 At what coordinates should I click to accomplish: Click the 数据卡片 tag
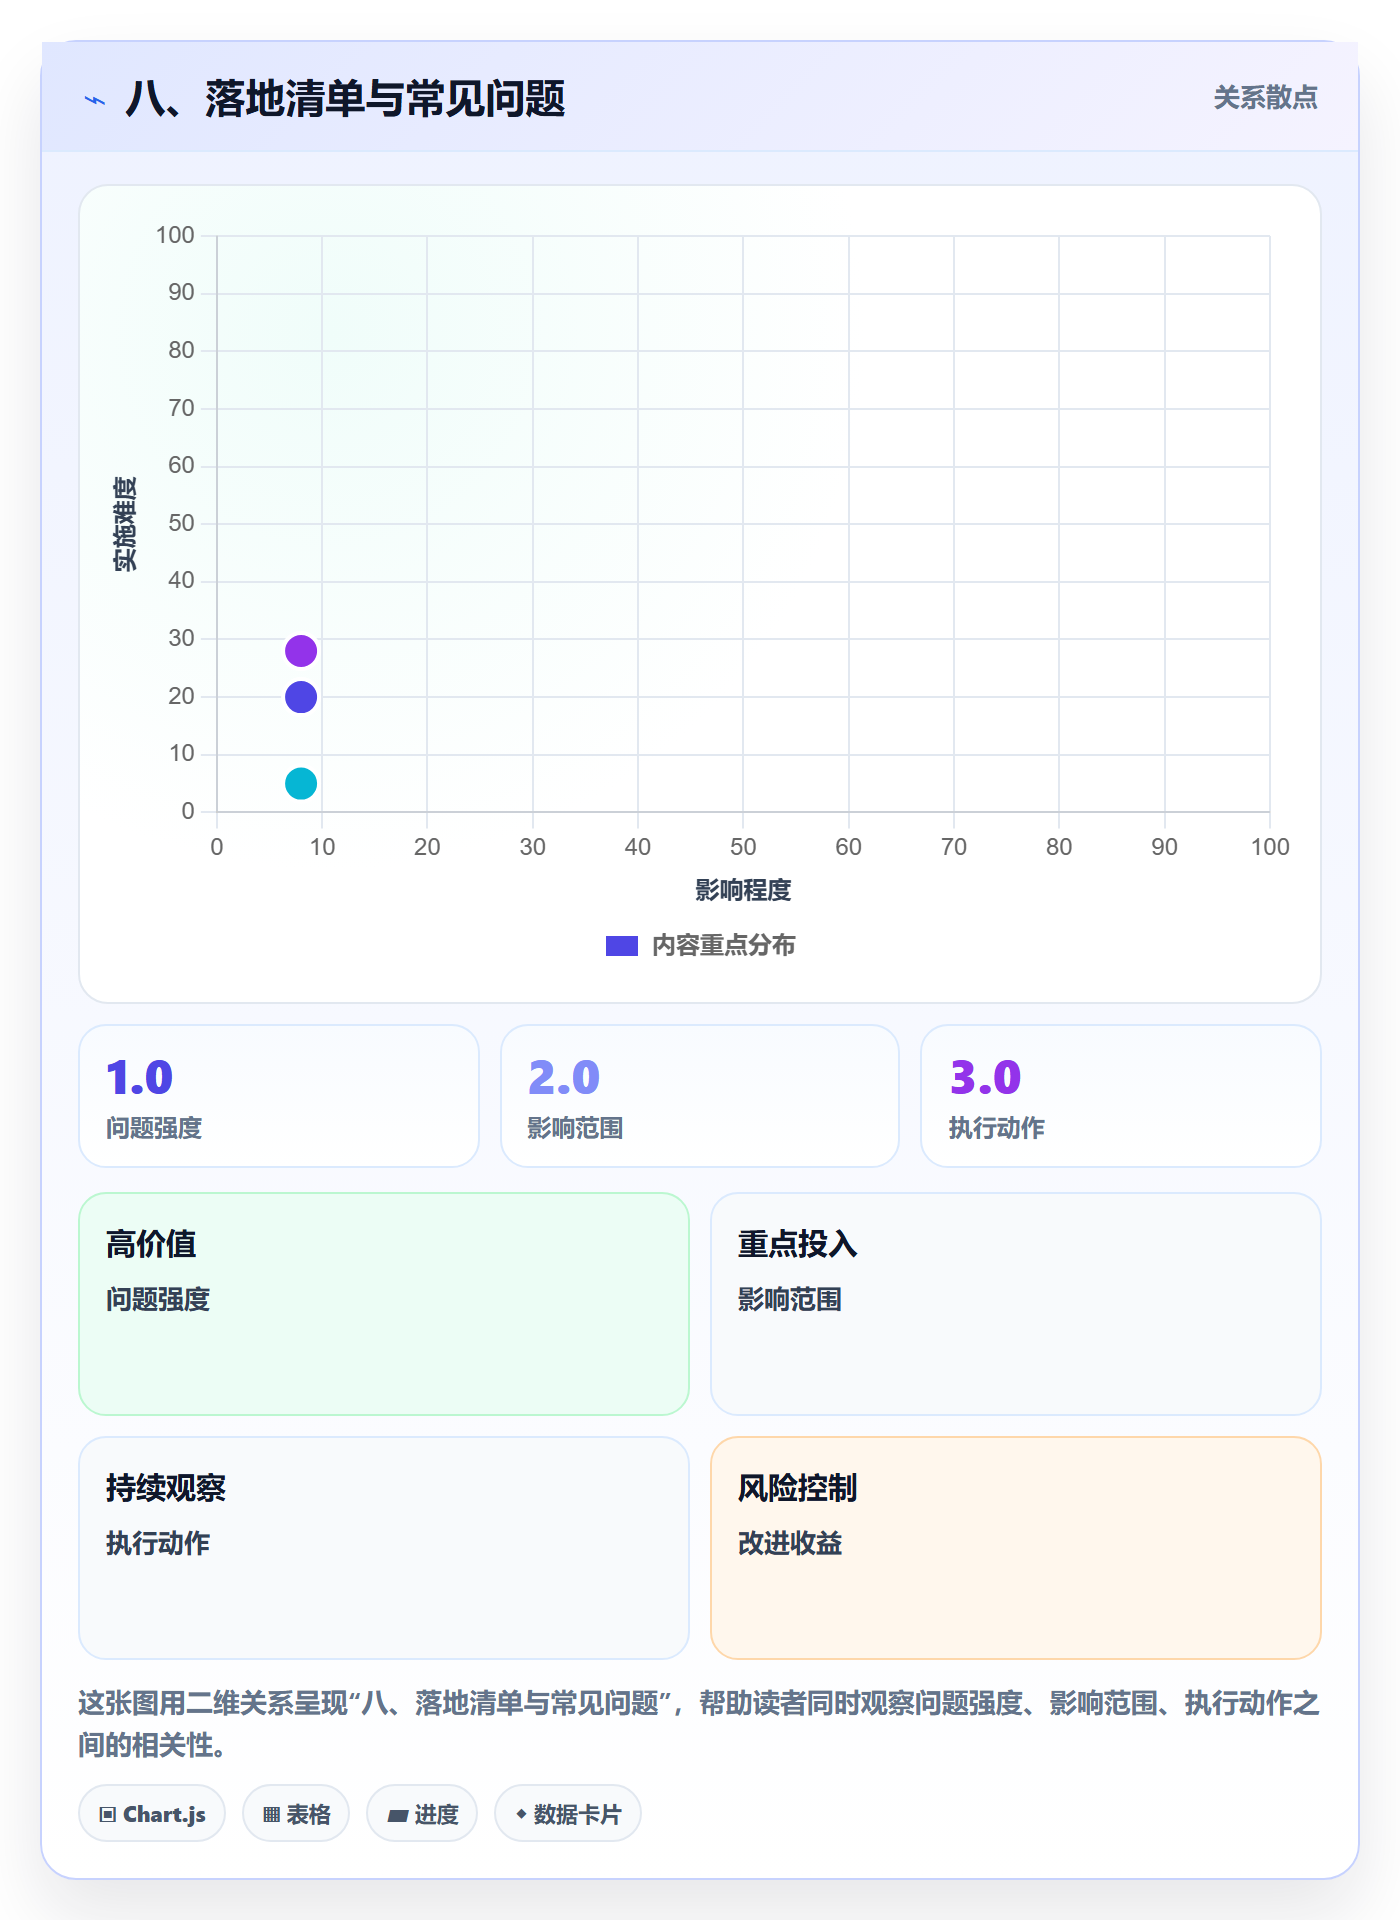[x=568, y=1814]
